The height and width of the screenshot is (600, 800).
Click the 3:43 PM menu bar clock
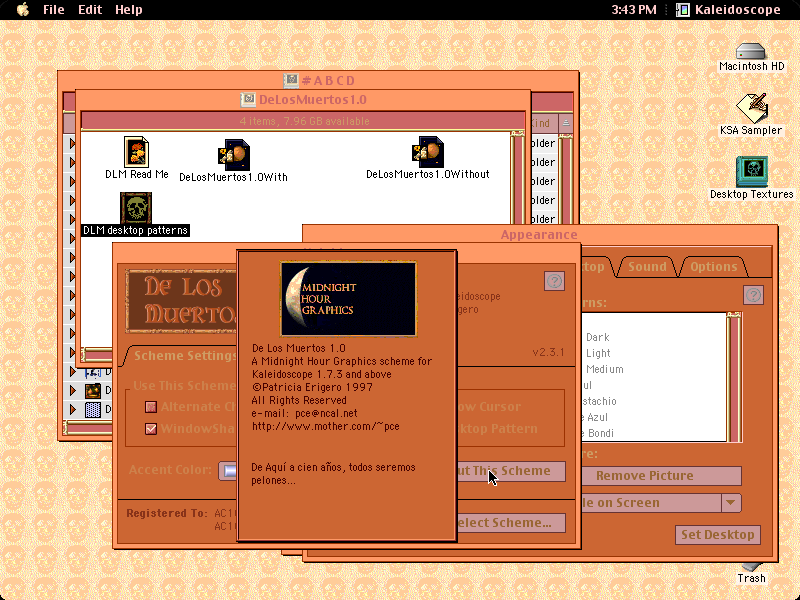point(634,10)
